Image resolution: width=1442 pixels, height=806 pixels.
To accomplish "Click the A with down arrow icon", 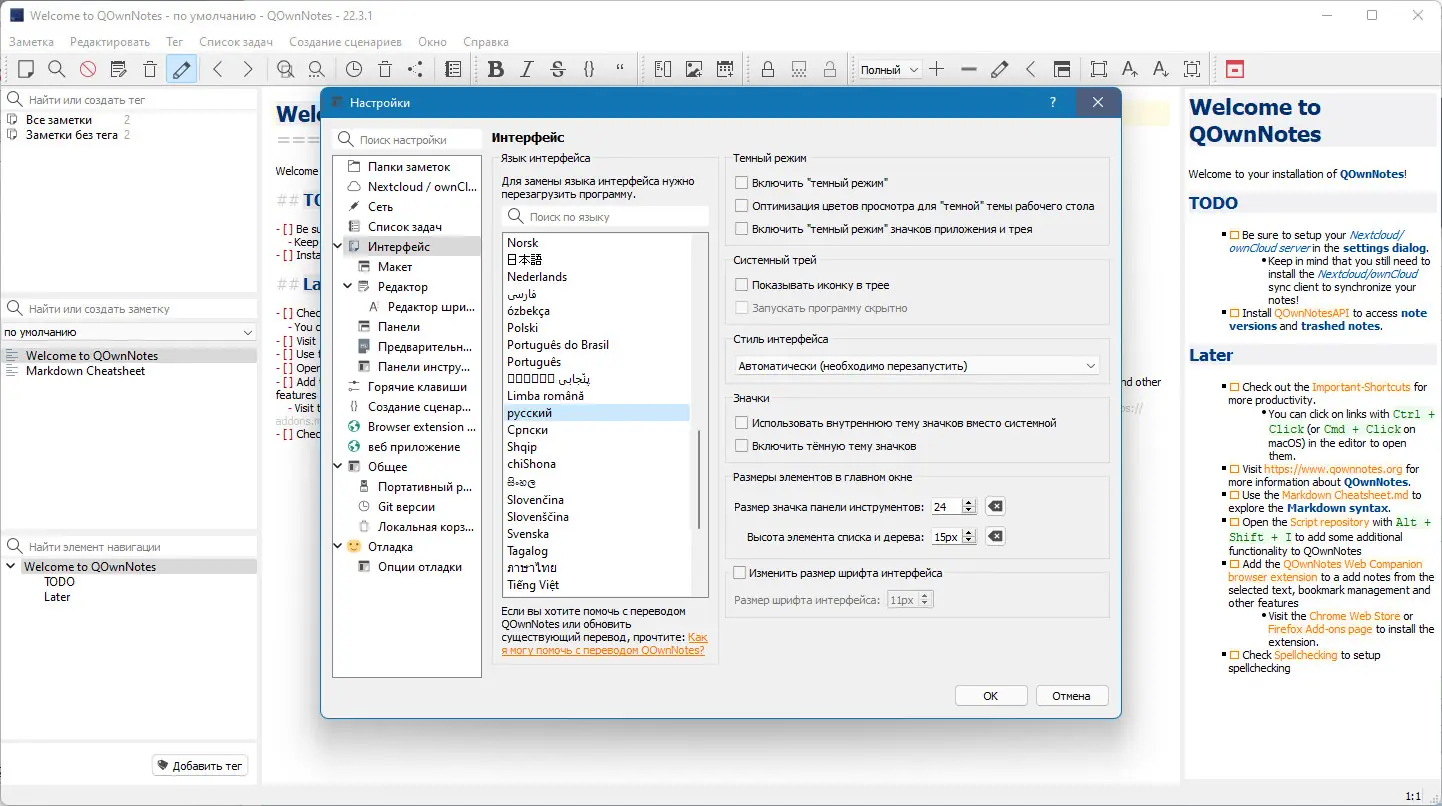I will click(x=1161, y=69).
